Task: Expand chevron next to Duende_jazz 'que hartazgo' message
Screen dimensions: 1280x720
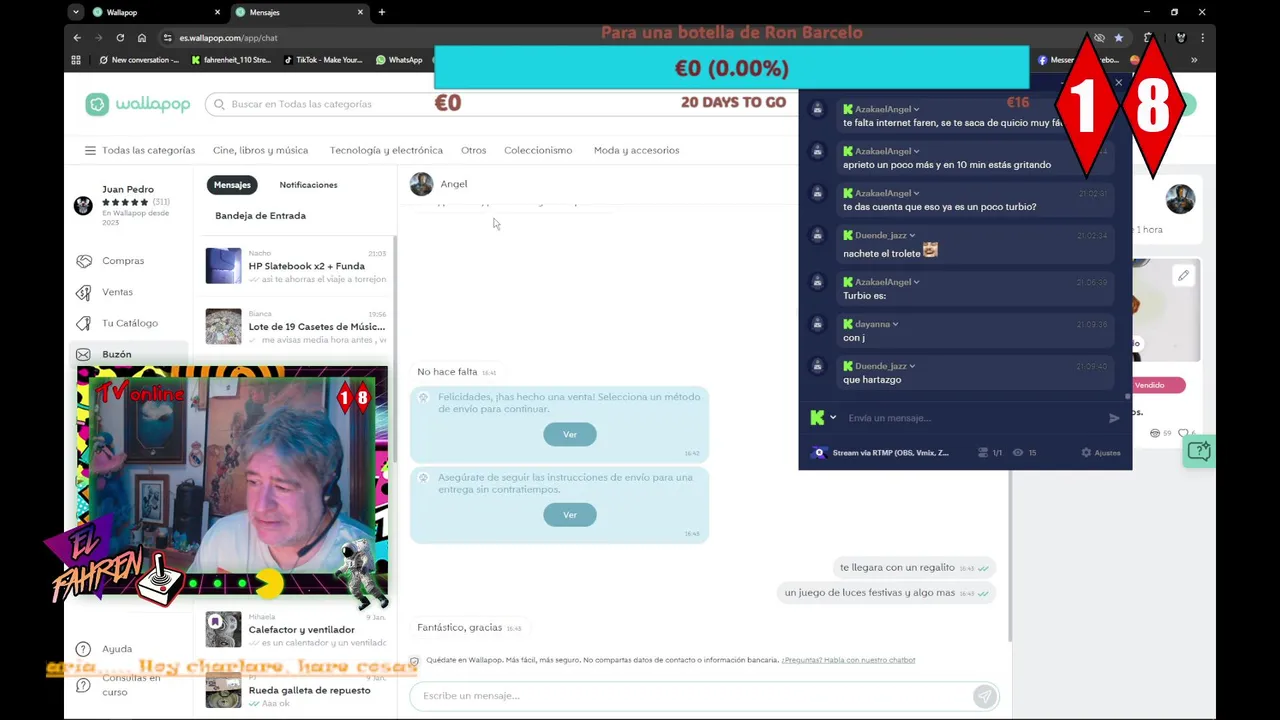Action: 912,366
